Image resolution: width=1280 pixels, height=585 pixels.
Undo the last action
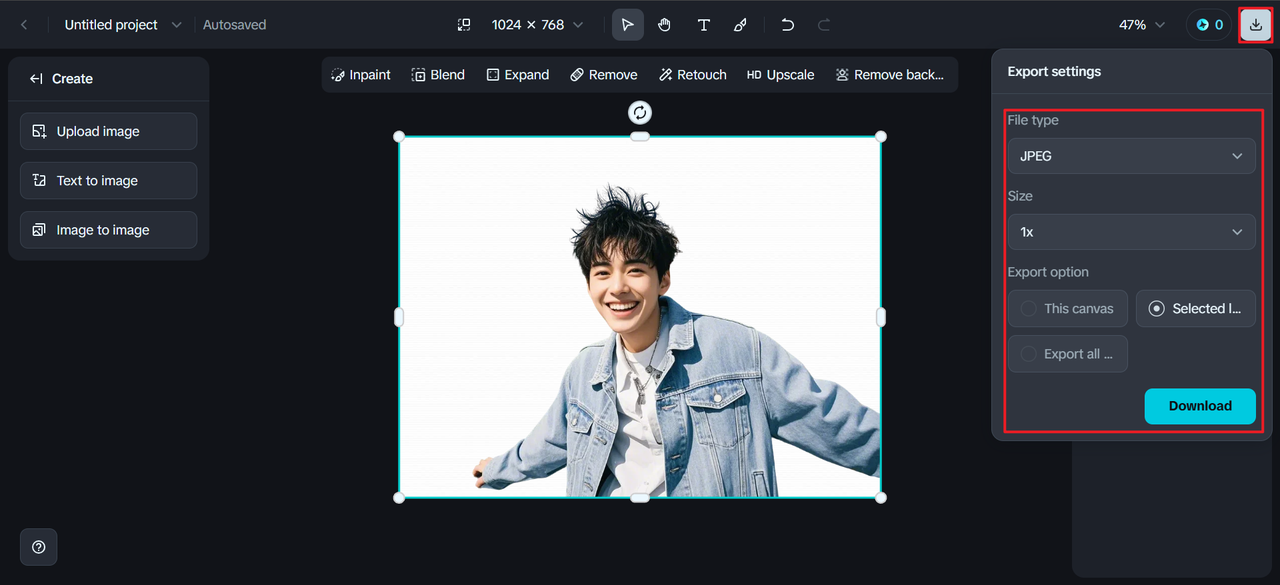(788, 25)
